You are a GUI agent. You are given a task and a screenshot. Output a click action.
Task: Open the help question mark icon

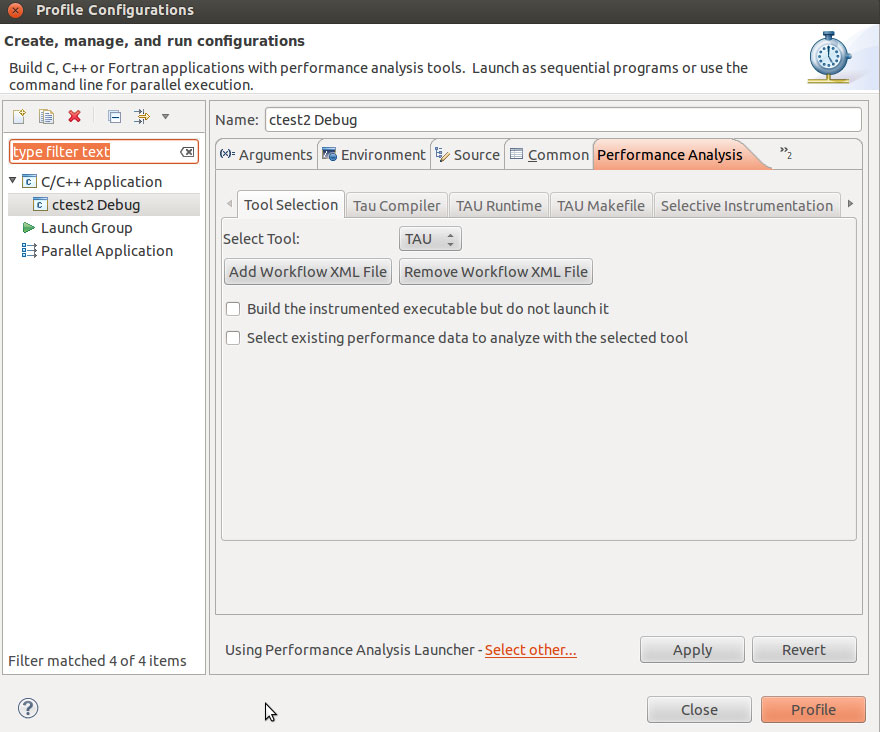coord(28,709)
